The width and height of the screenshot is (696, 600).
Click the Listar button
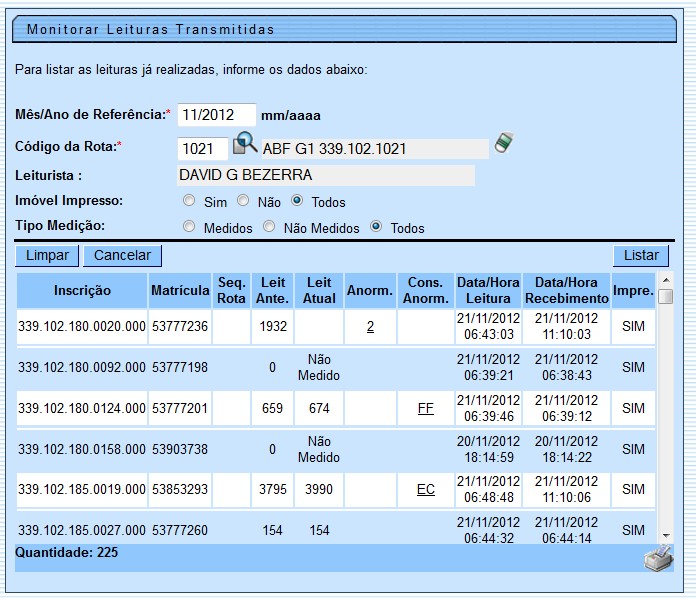(641, 256)
